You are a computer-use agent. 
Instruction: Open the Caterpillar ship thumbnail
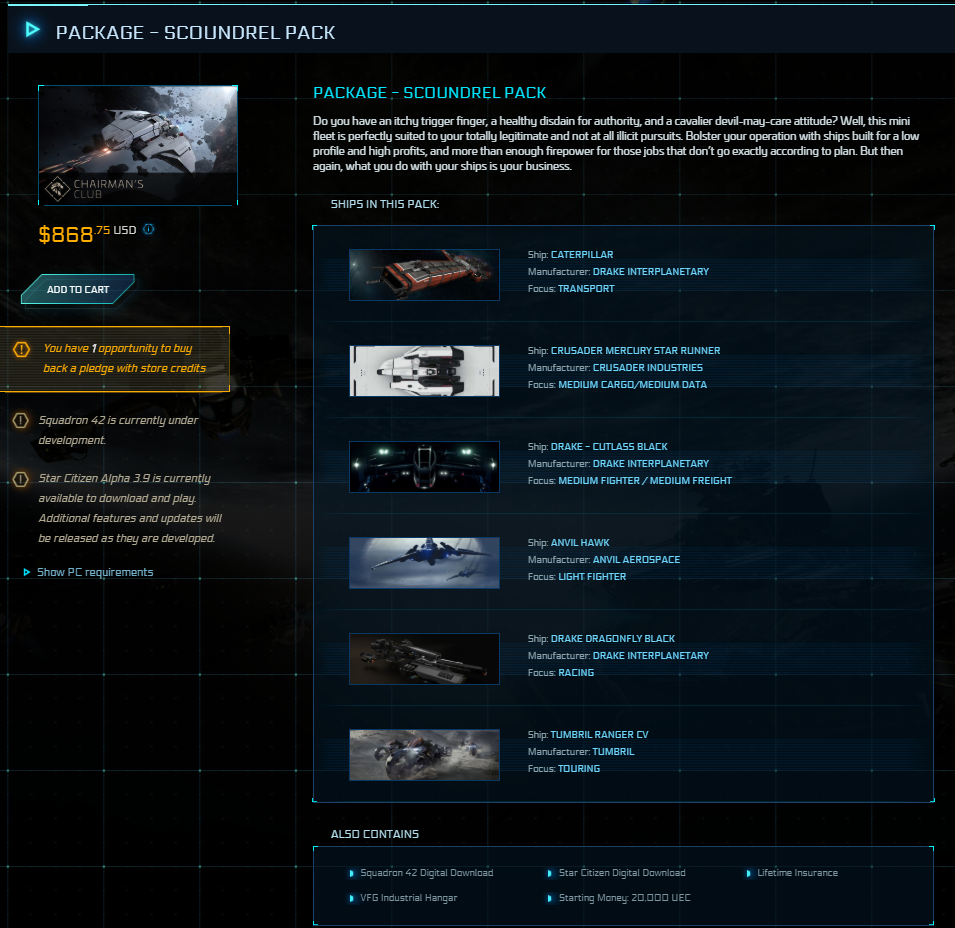[424, 275]
